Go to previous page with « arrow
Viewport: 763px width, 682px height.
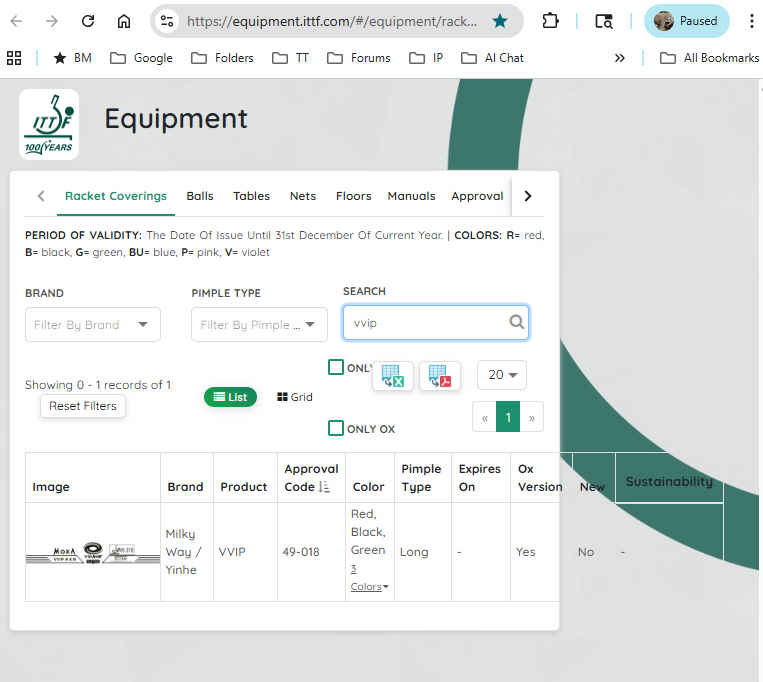tap(485, 417)
